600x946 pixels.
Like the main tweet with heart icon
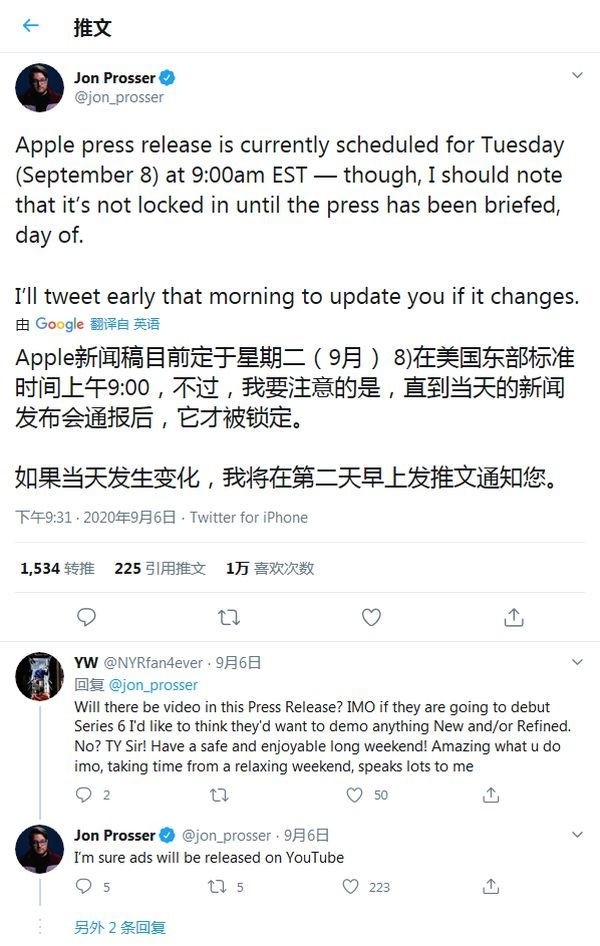(x=371, y=617)
